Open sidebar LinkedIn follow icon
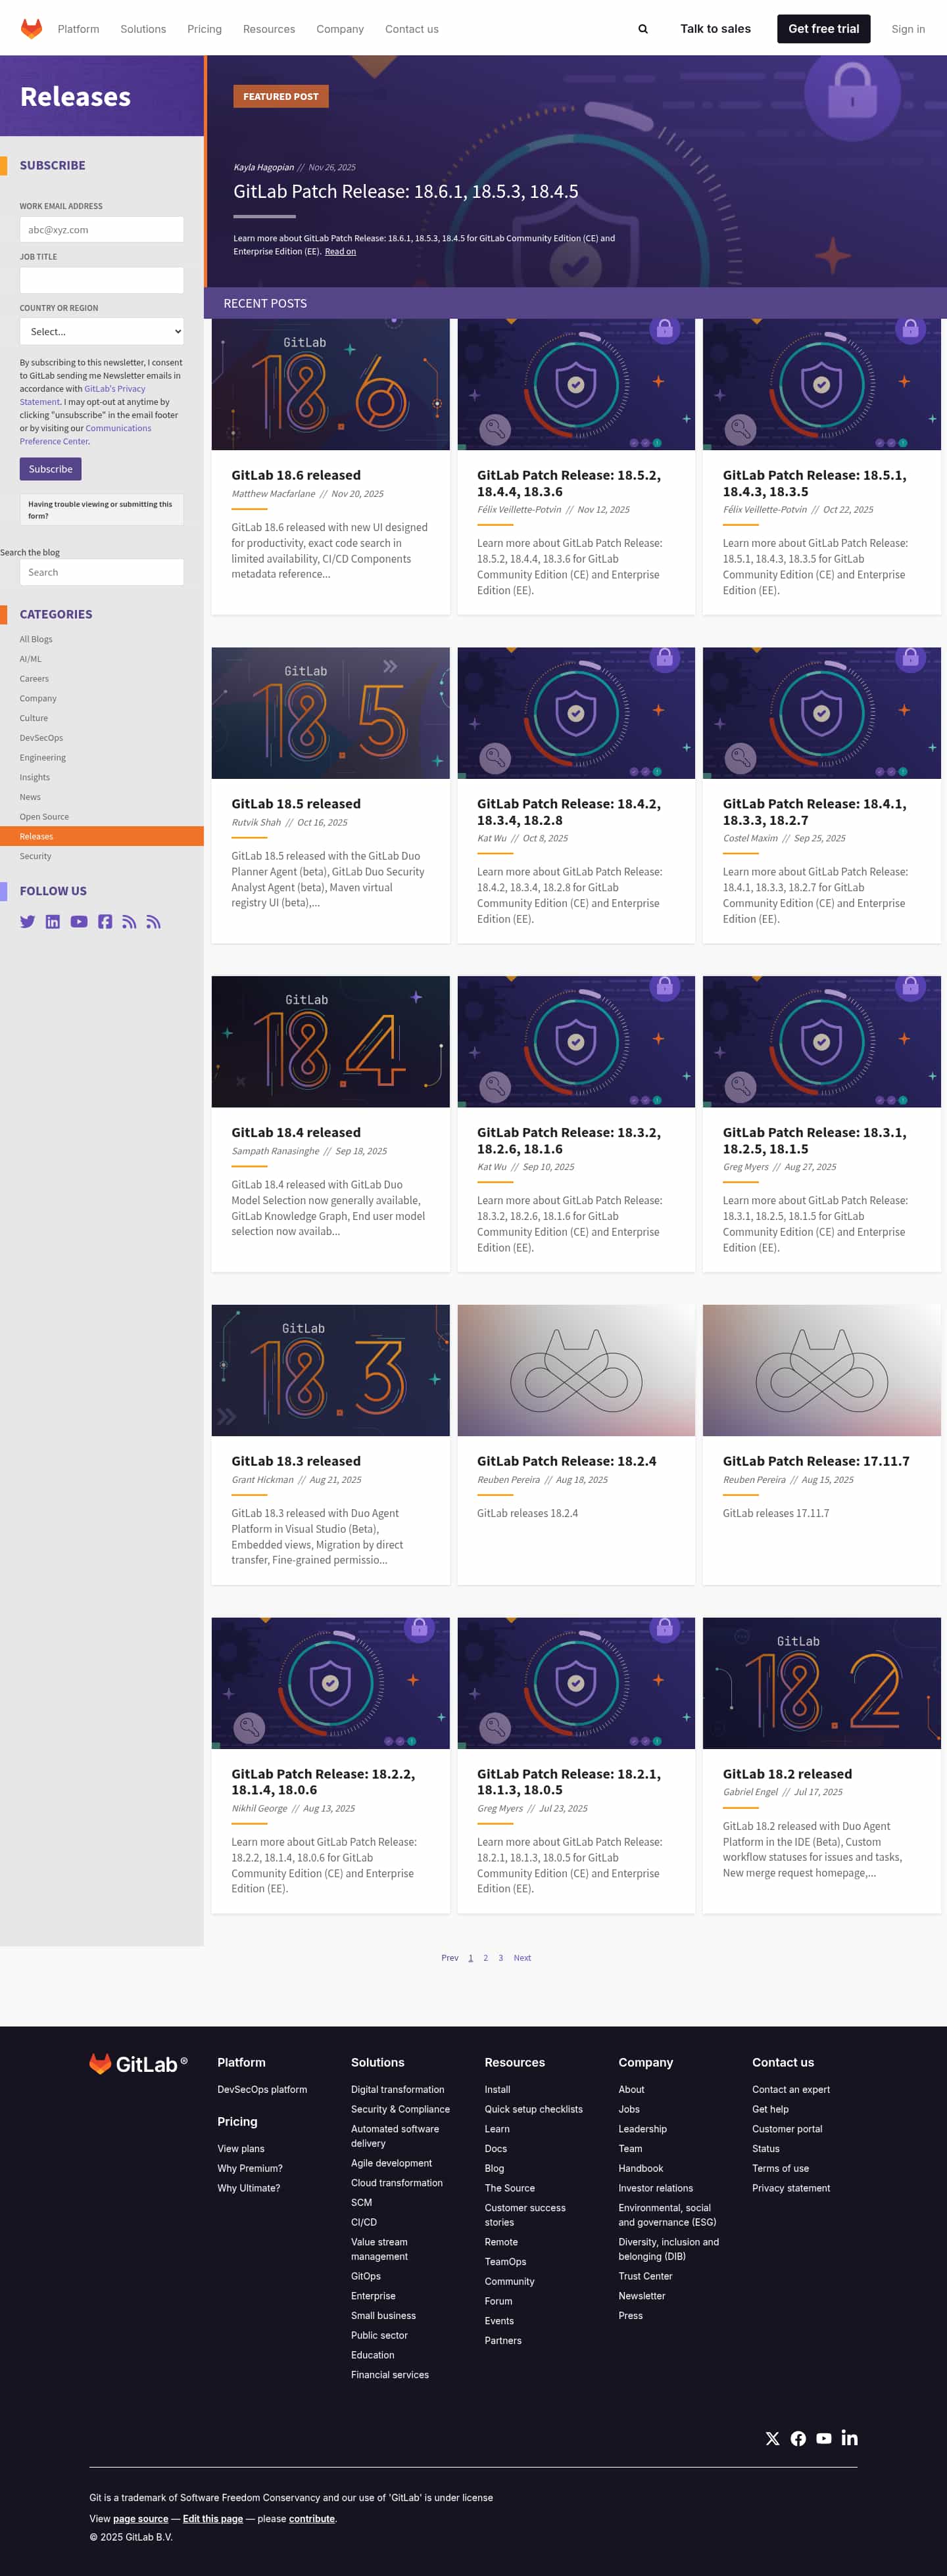The height and width of the screenshot is (2576, 947). (53, 922)
